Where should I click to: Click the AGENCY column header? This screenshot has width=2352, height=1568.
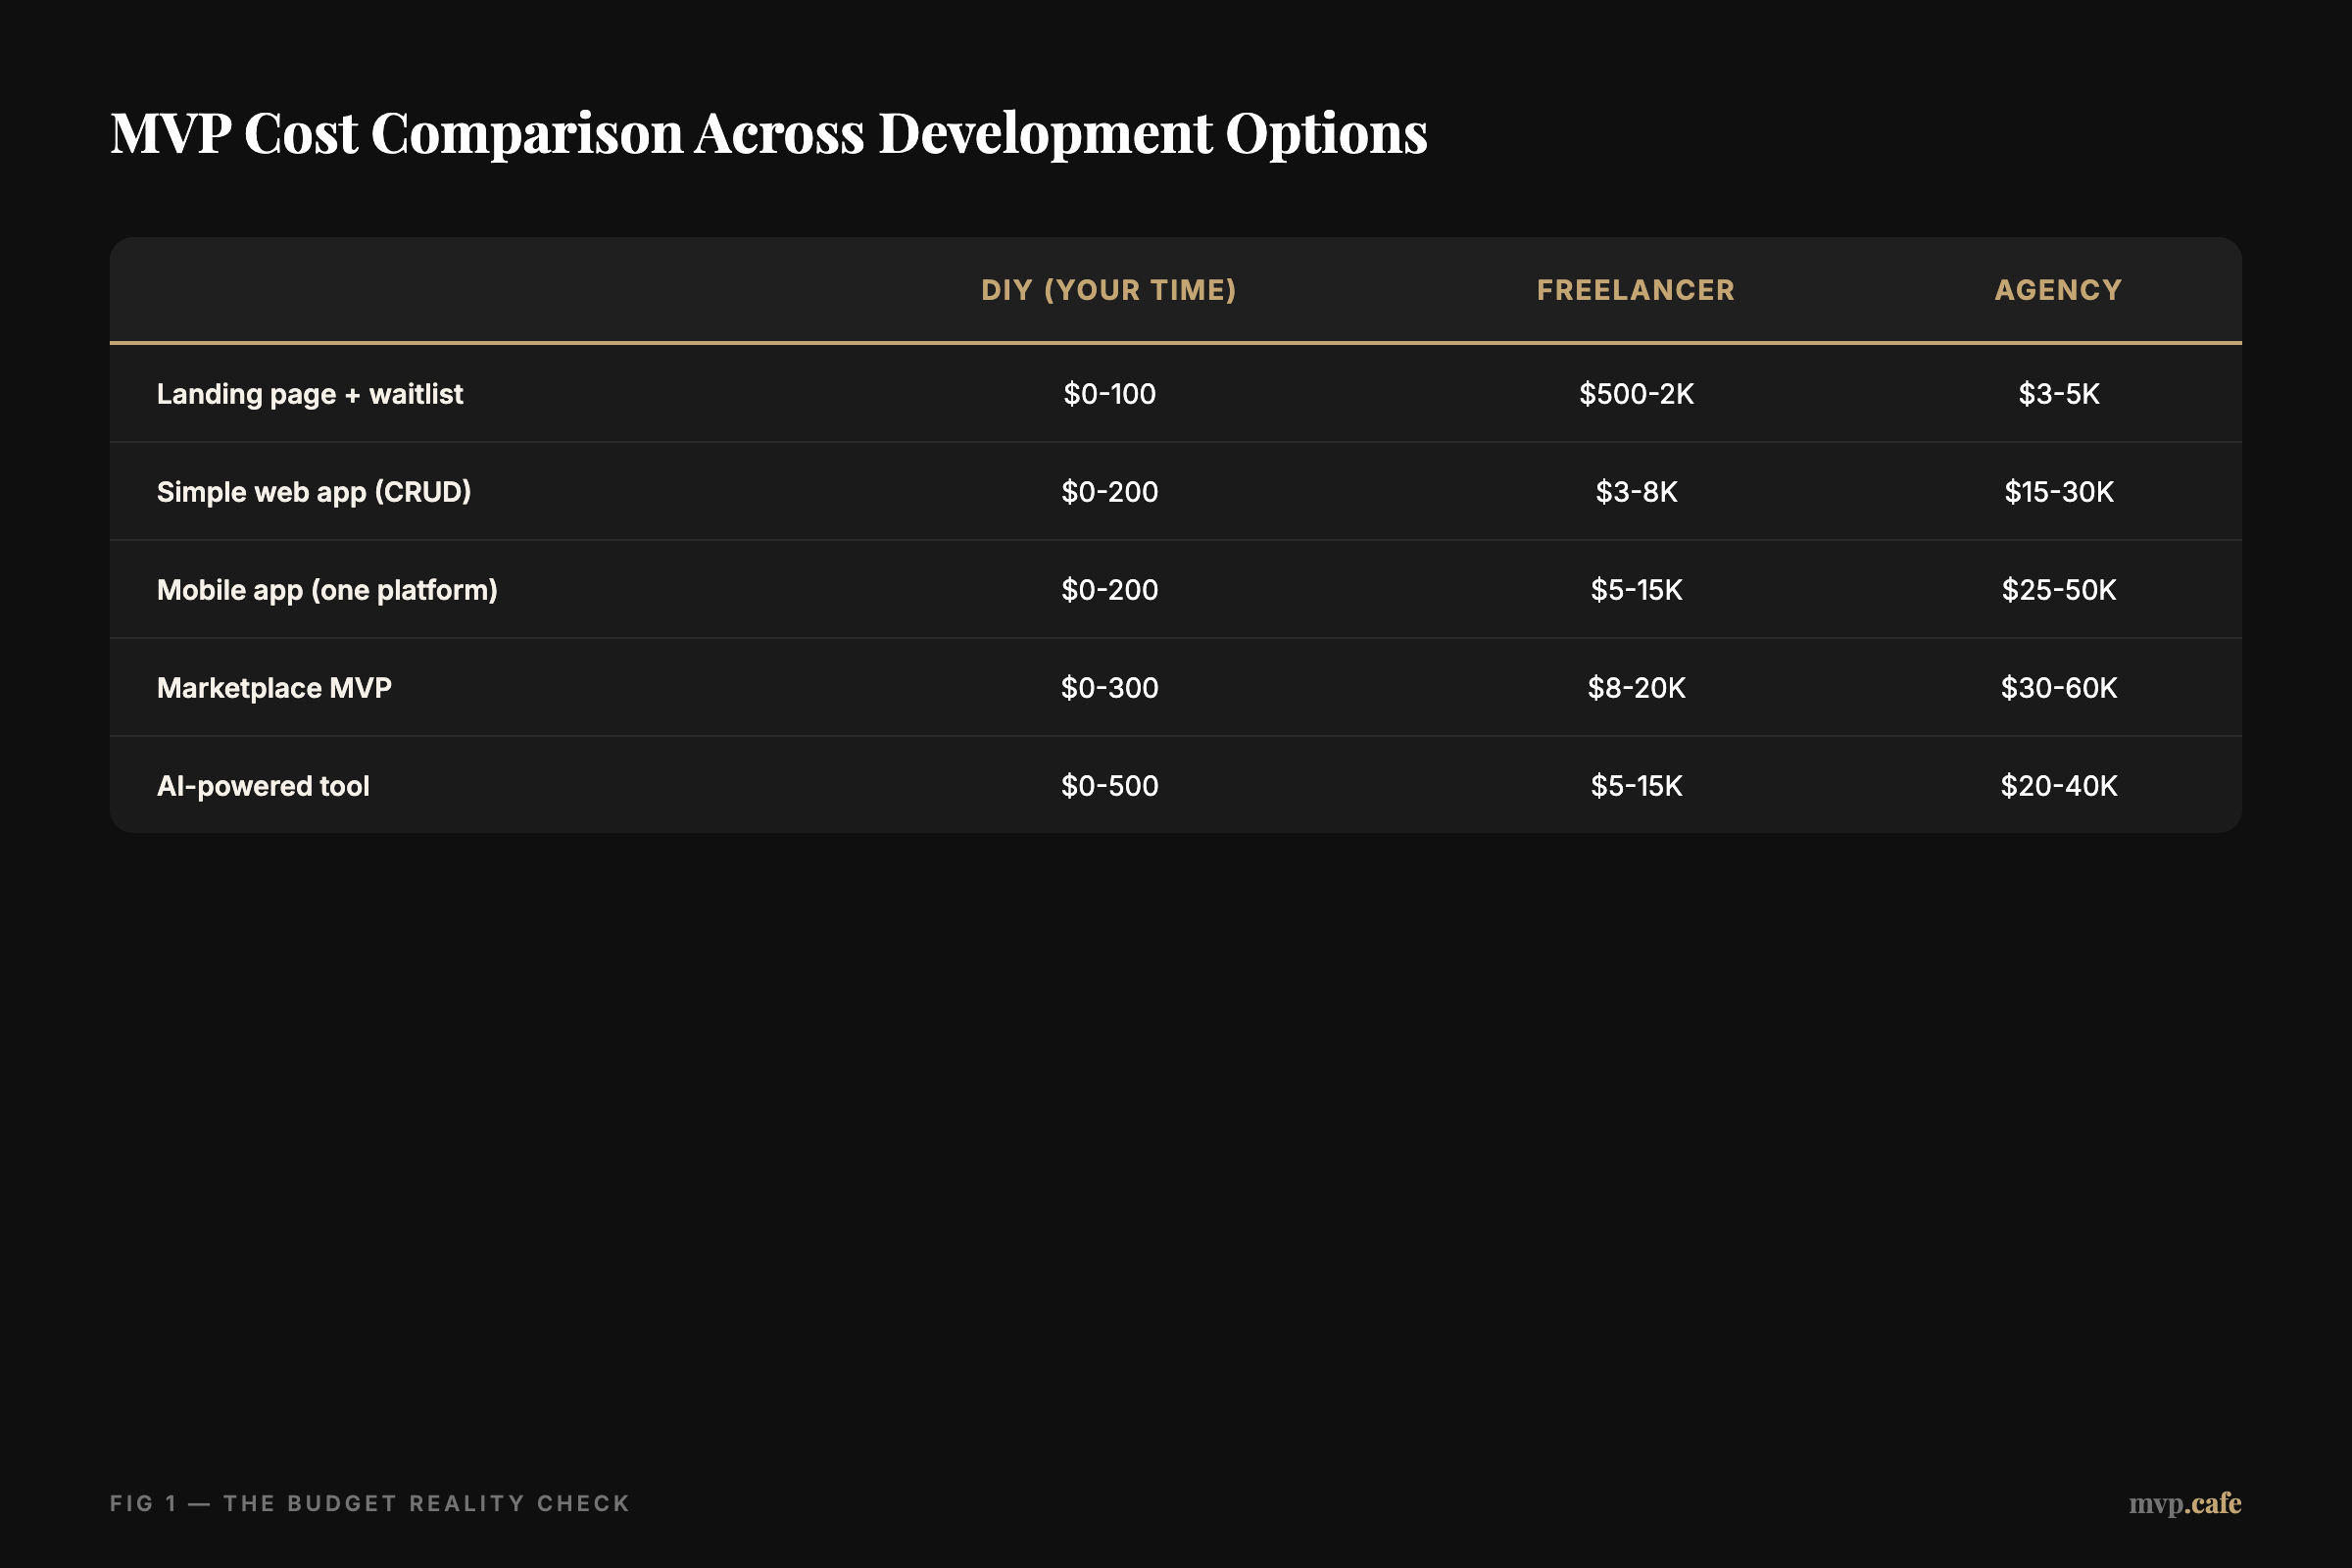[x=2058, y=290]
